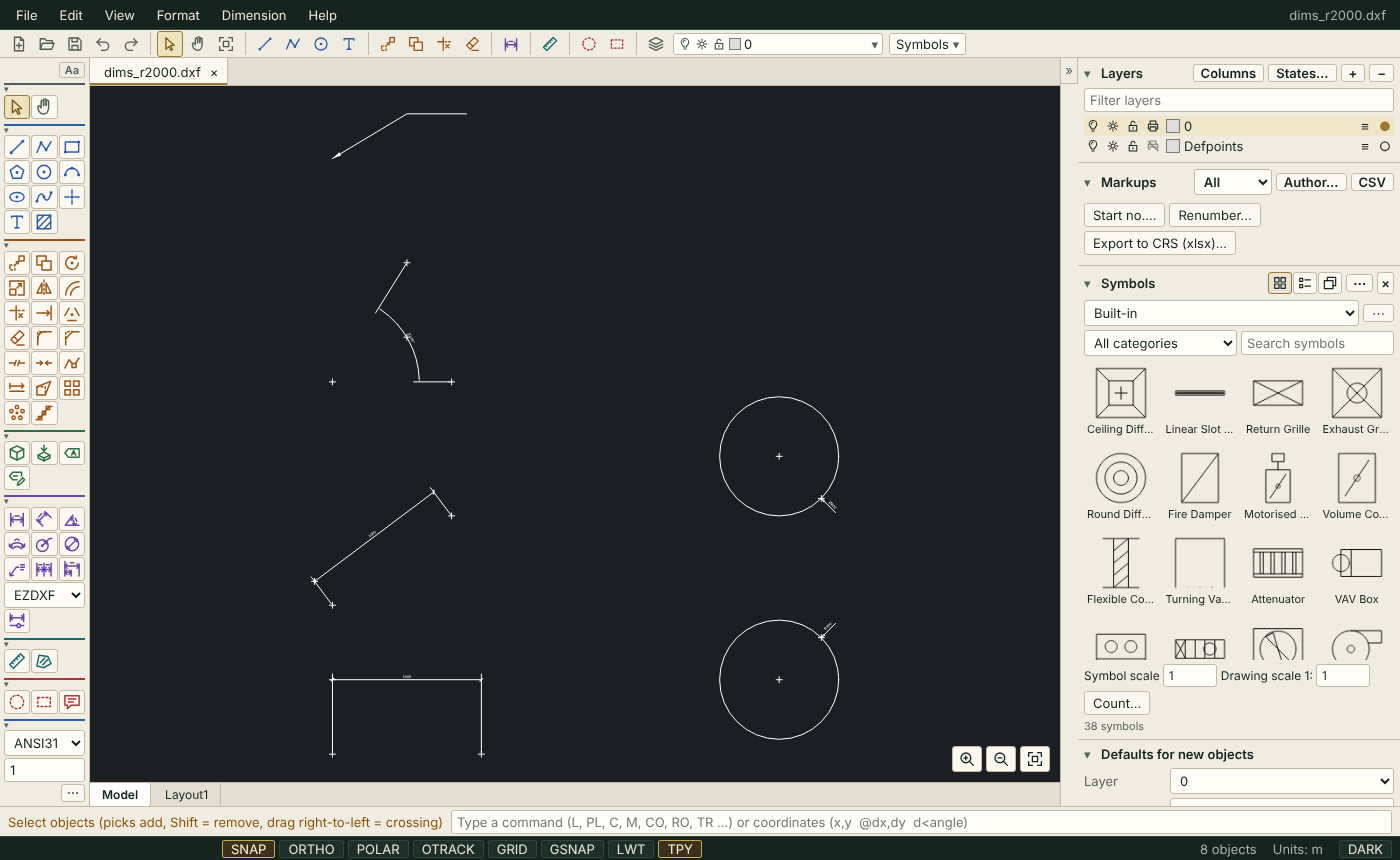
Task: Click Export to CRS (xlsx)...
Action: 1160,243
